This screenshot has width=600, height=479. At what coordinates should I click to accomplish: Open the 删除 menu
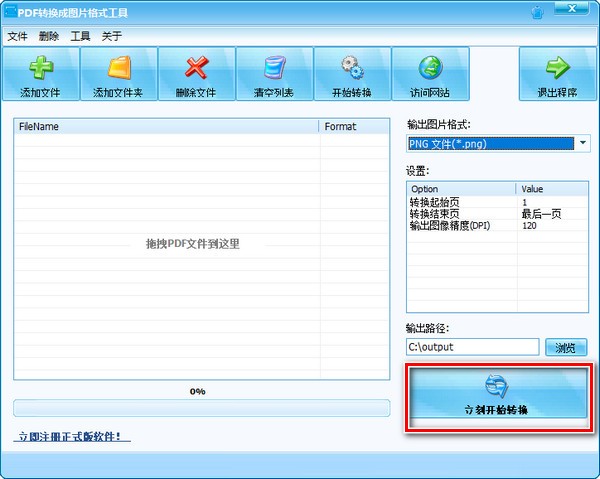pyautogui.click(x=49, y=36)
